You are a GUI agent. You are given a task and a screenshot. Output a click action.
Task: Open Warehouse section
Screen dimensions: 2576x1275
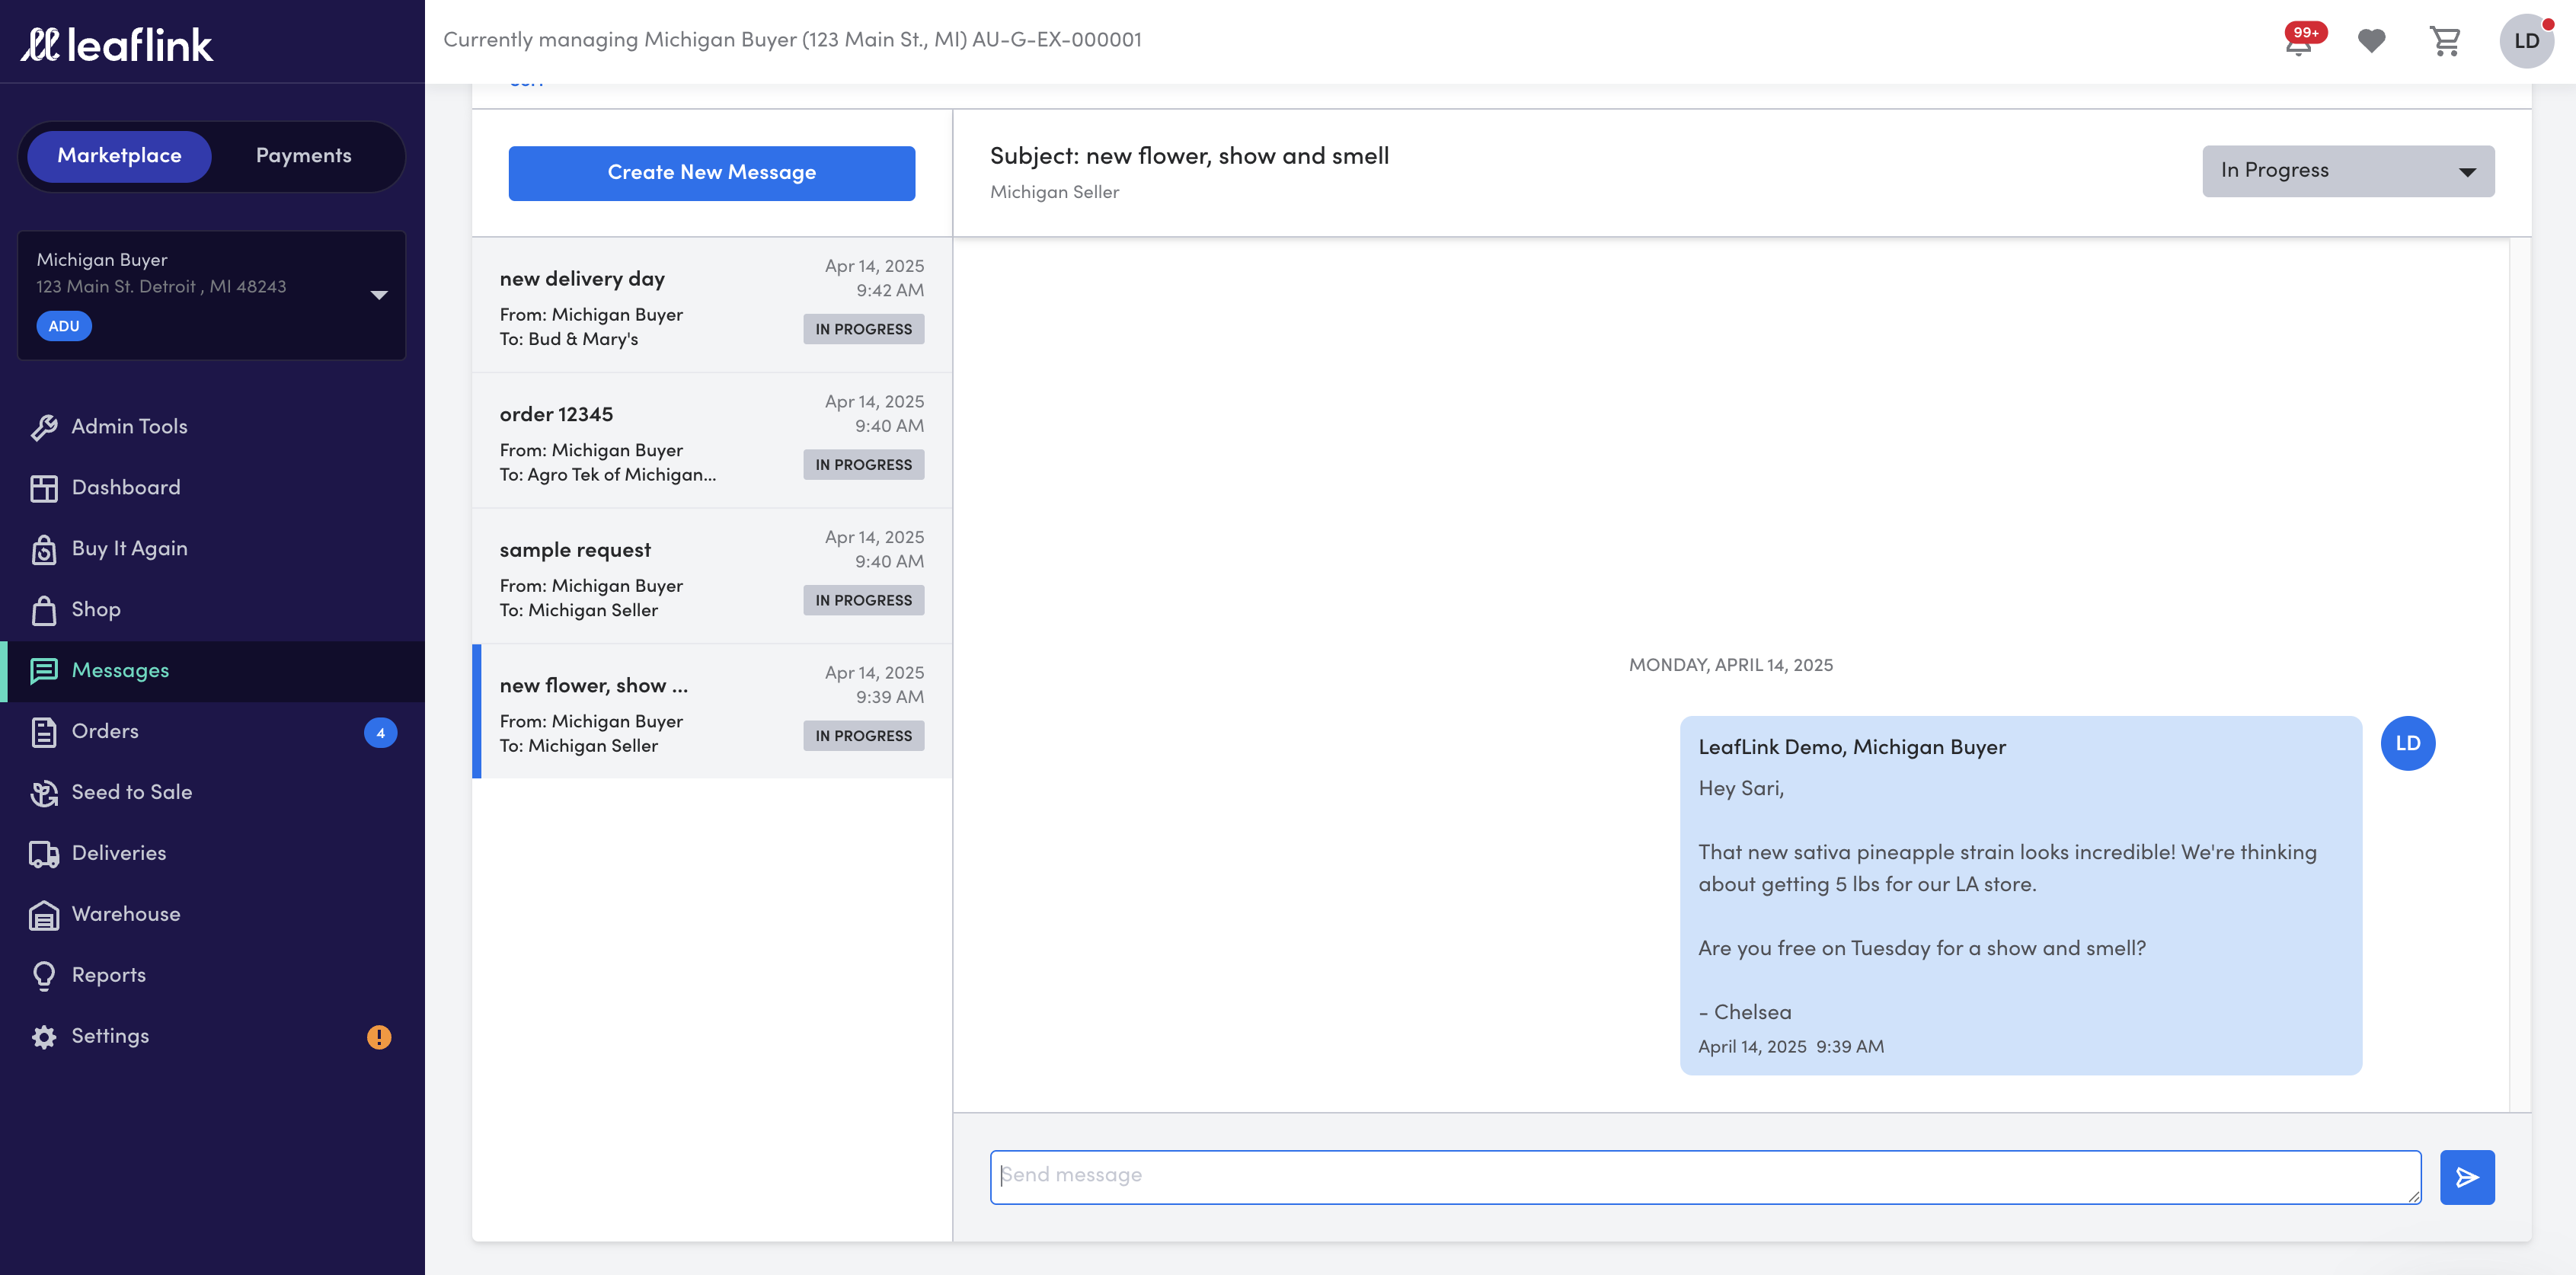[212, 915]
